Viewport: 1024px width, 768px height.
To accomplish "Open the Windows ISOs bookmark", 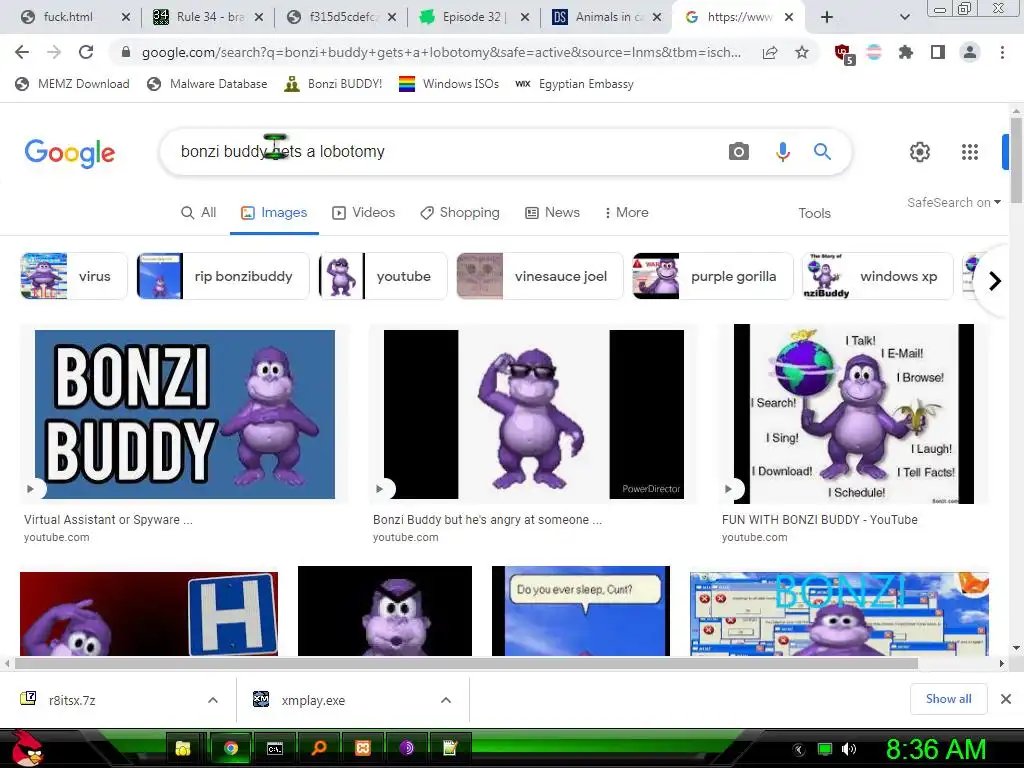I will pos(449,84).
